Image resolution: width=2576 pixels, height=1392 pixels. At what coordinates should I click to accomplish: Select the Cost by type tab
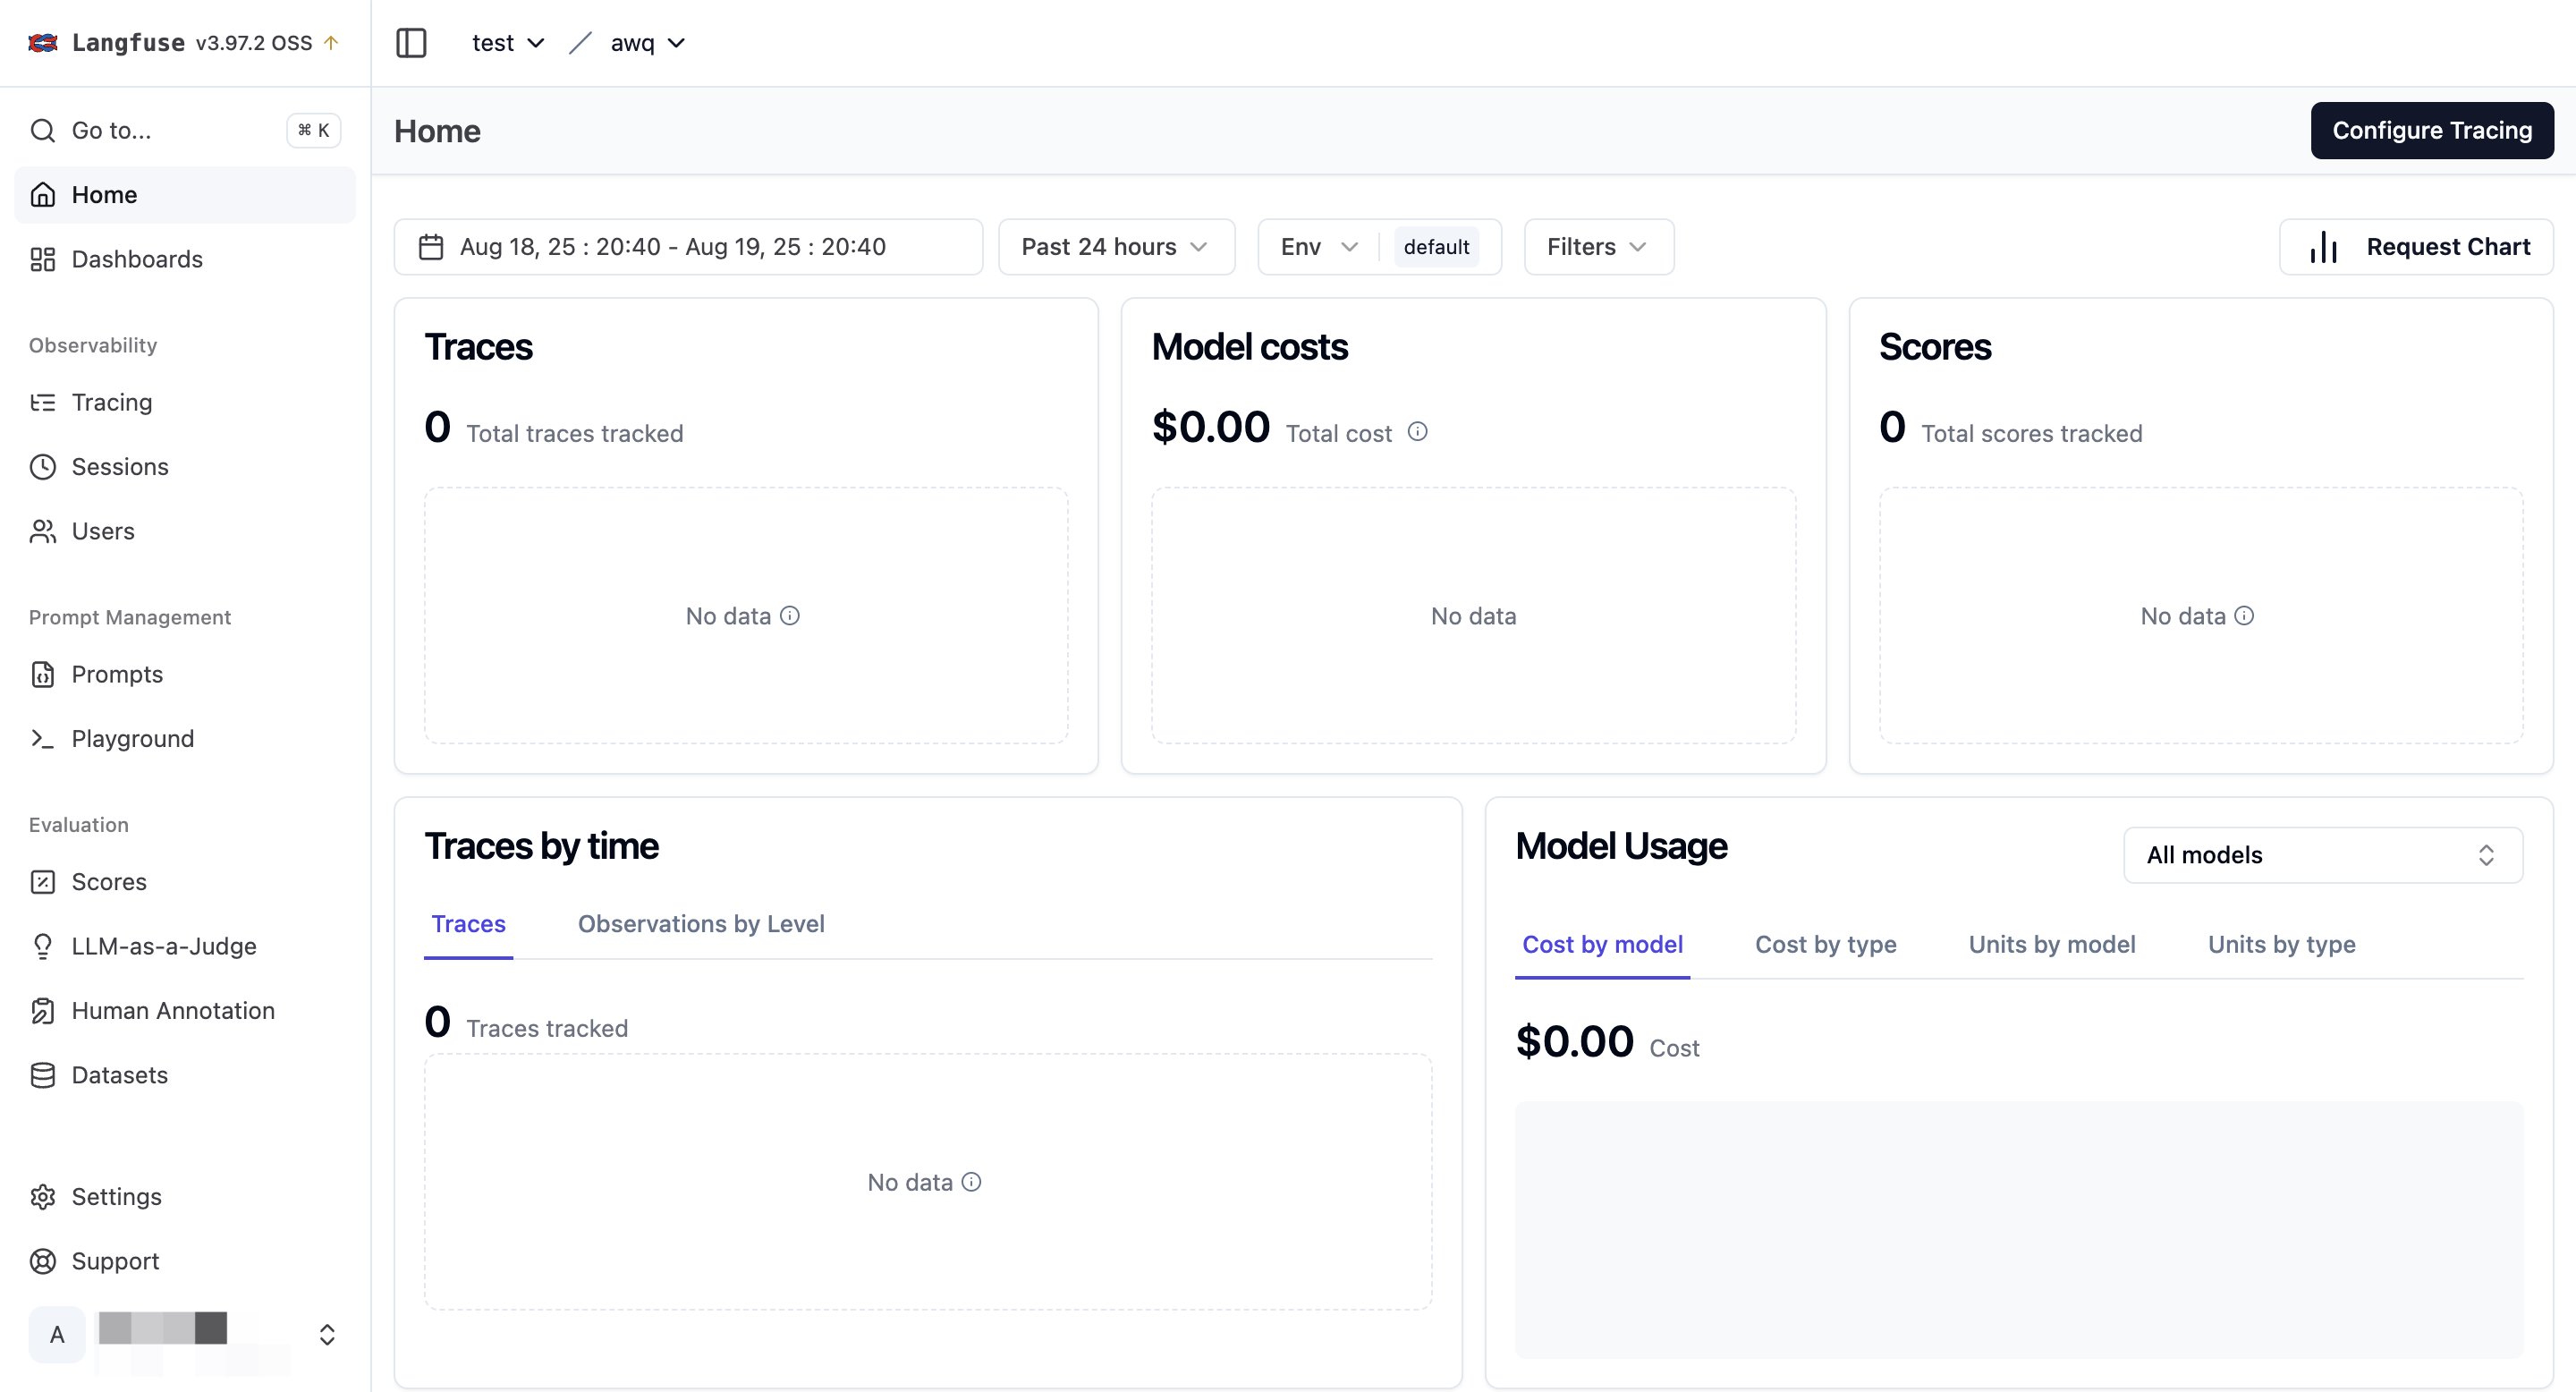click(x=1825, y=944)
